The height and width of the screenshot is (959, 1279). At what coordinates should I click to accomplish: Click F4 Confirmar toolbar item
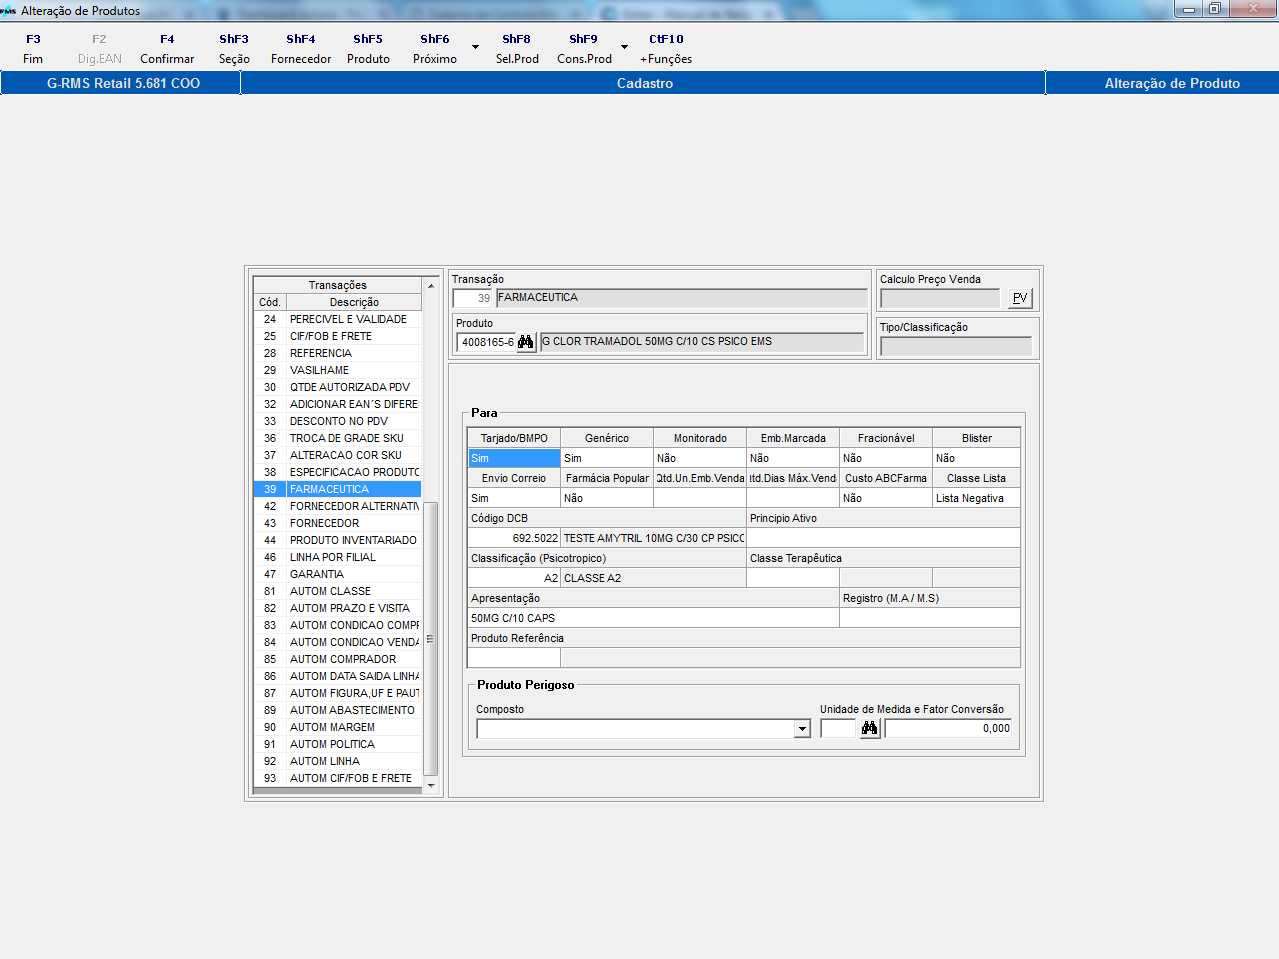pos(167,49)
